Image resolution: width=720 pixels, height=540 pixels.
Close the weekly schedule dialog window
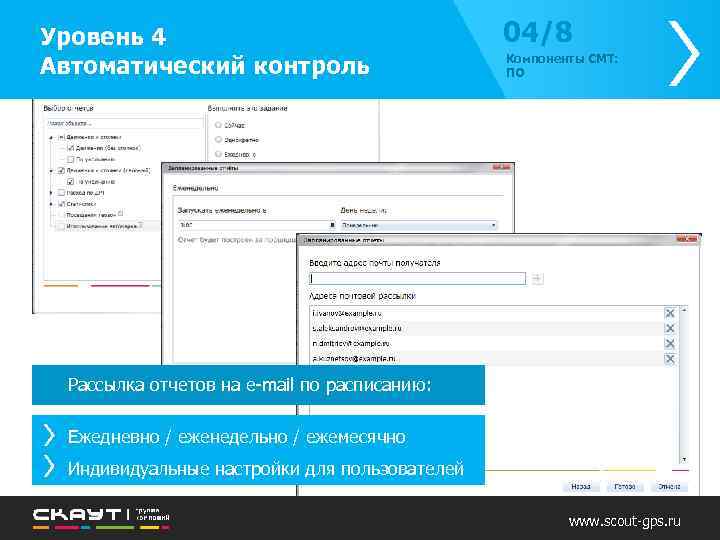(x=501, y=168)
